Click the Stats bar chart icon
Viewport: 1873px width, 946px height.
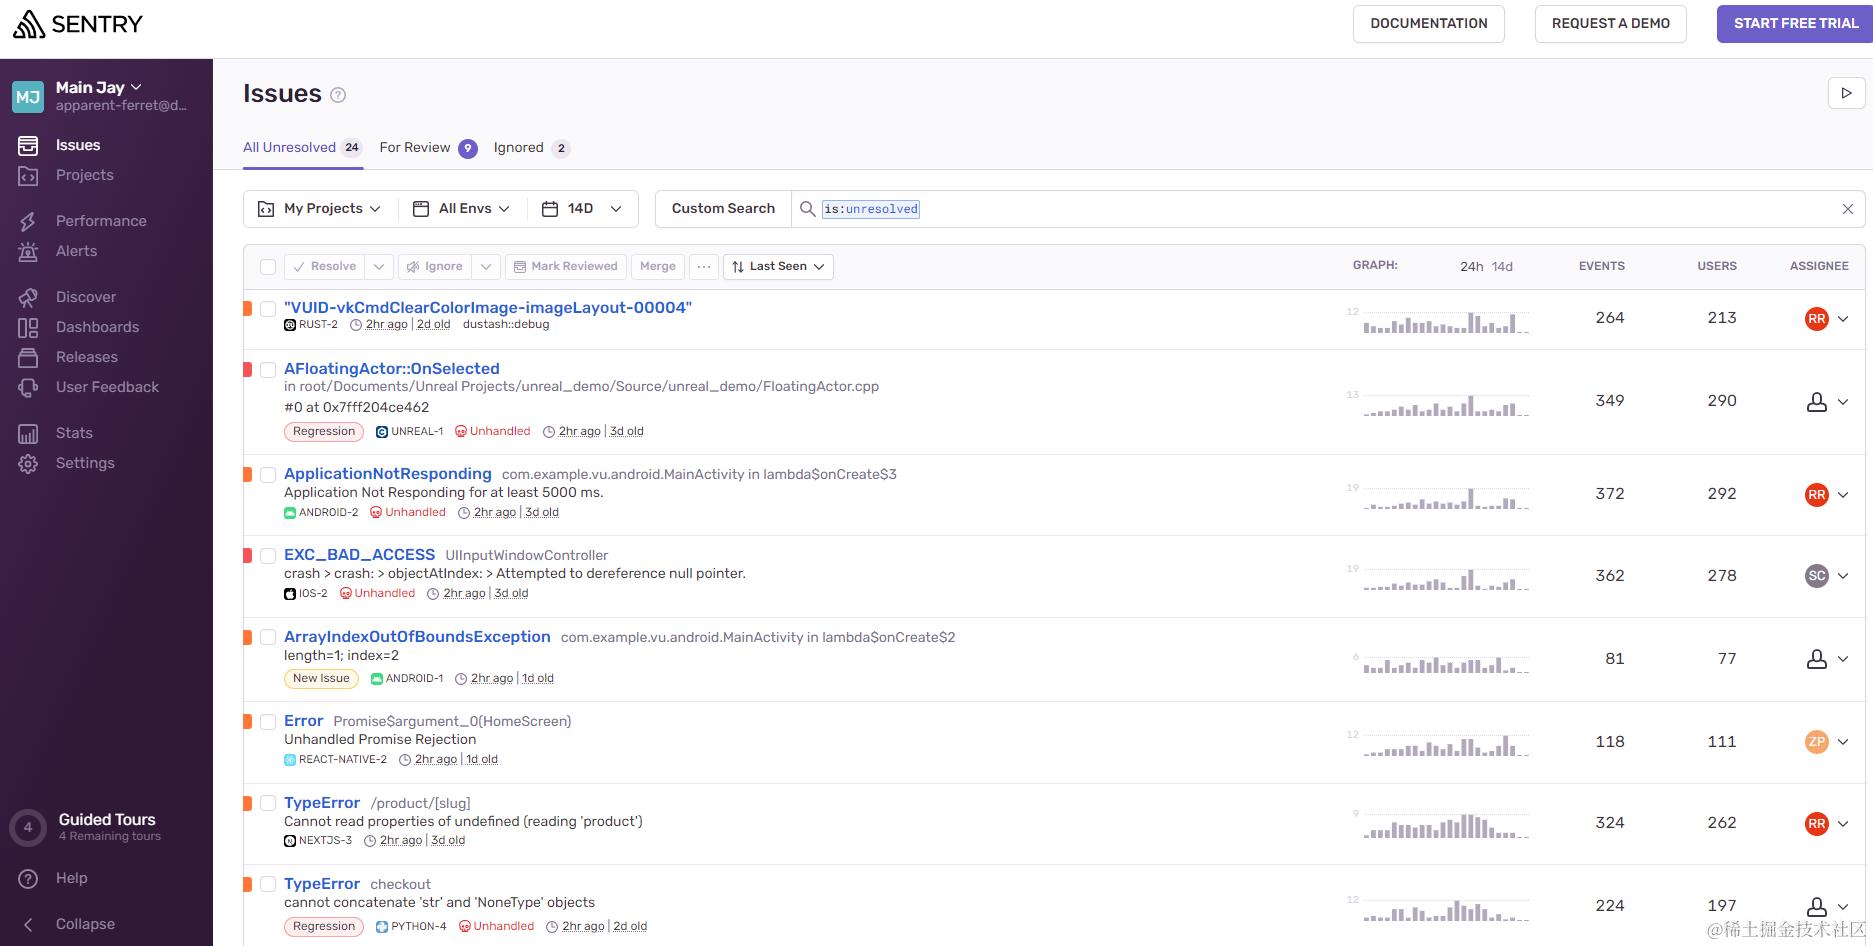[x=28, y=433]
